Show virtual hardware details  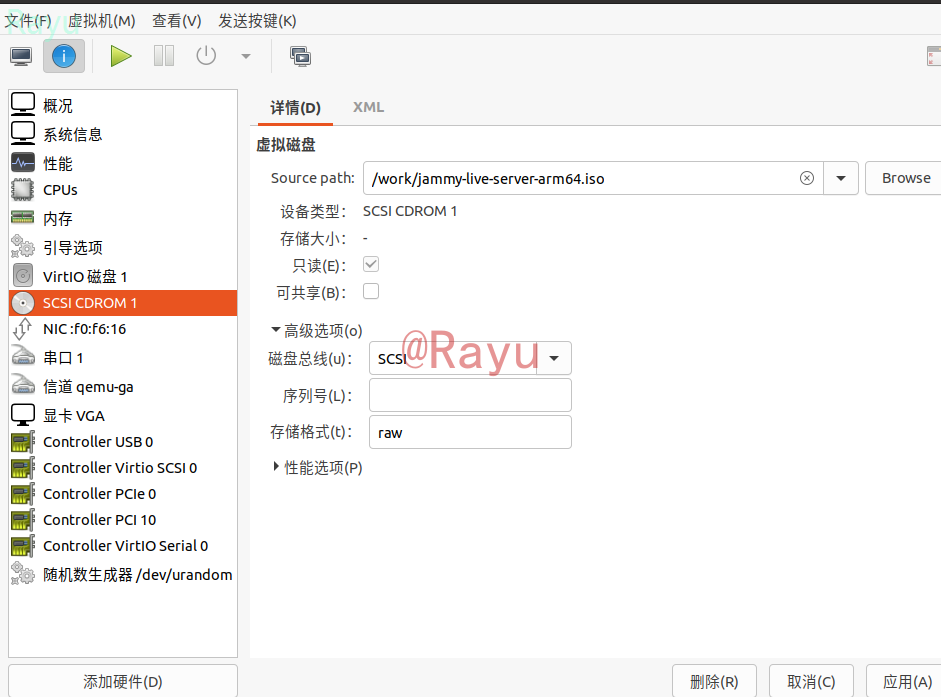[64, 56]
